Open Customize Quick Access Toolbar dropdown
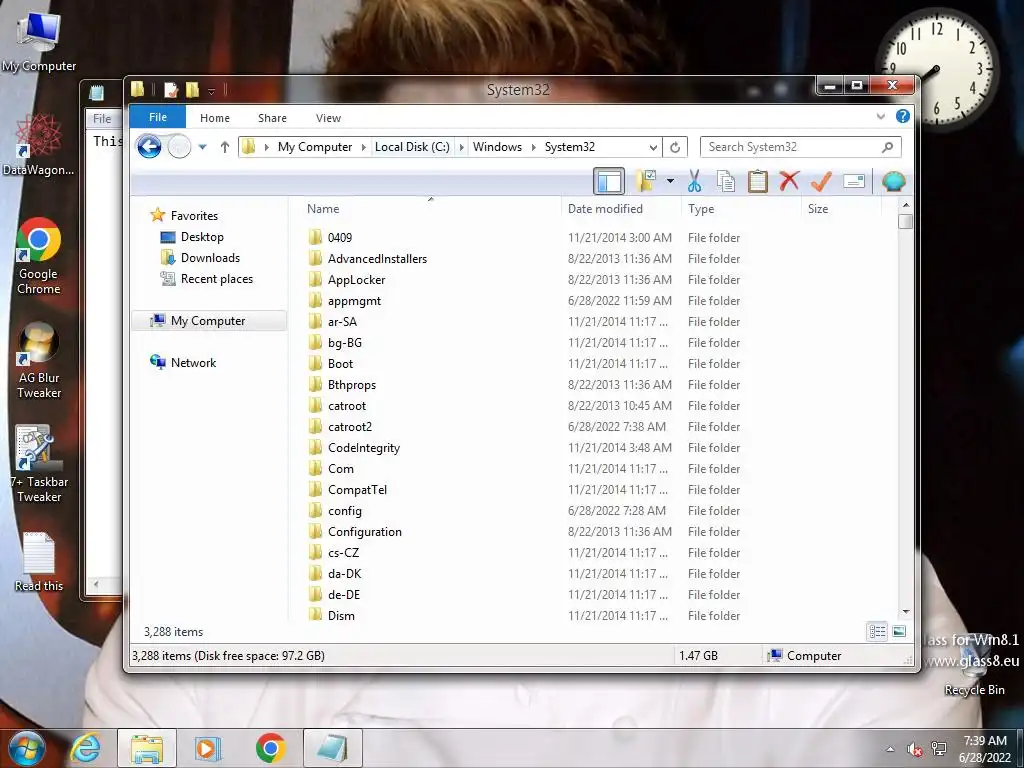1024x768 pixels. pyautogui.click(x=211, y=91)
